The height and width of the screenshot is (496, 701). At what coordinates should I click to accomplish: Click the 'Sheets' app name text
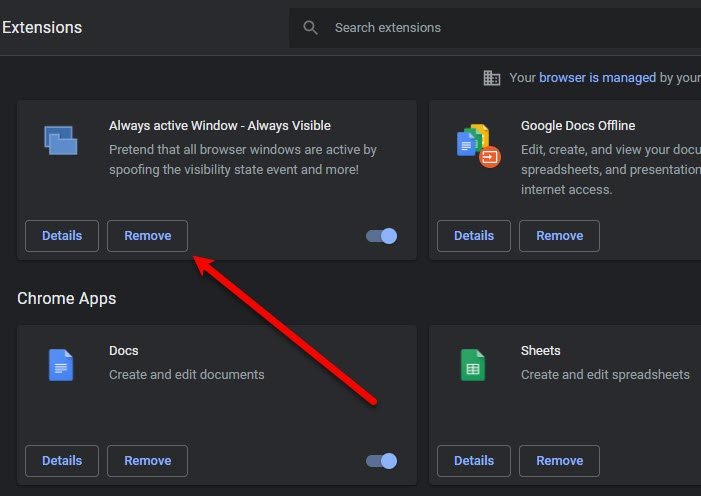point(541,351)
